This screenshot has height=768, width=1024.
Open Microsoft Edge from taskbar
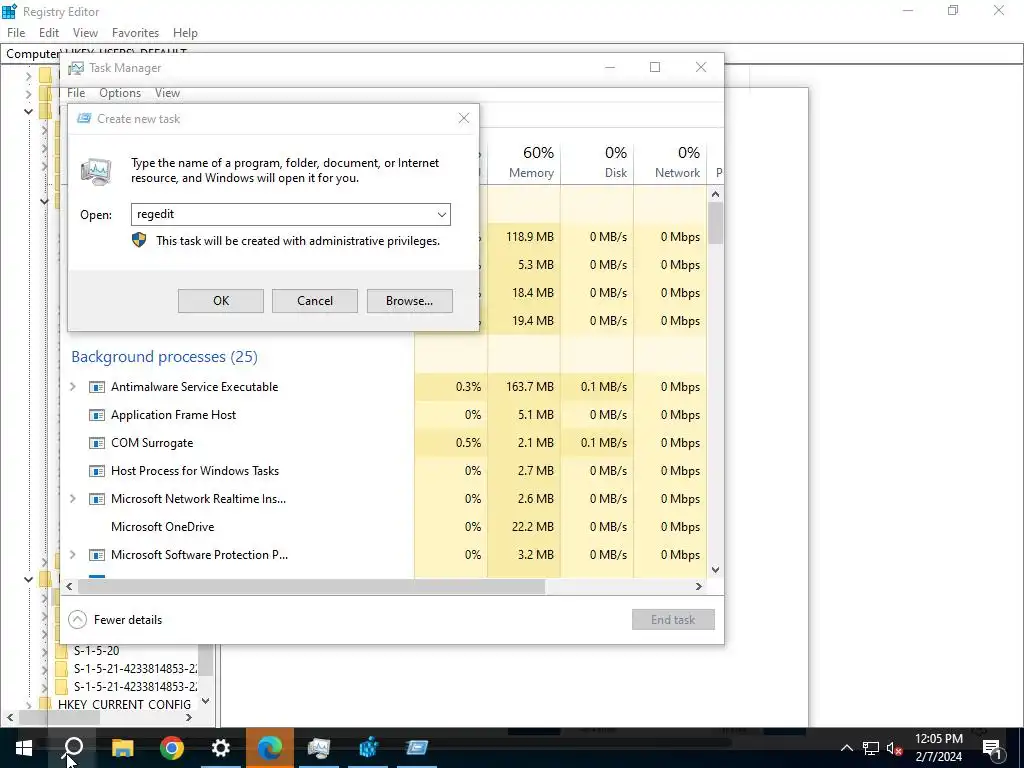click(x=270, y=748)
